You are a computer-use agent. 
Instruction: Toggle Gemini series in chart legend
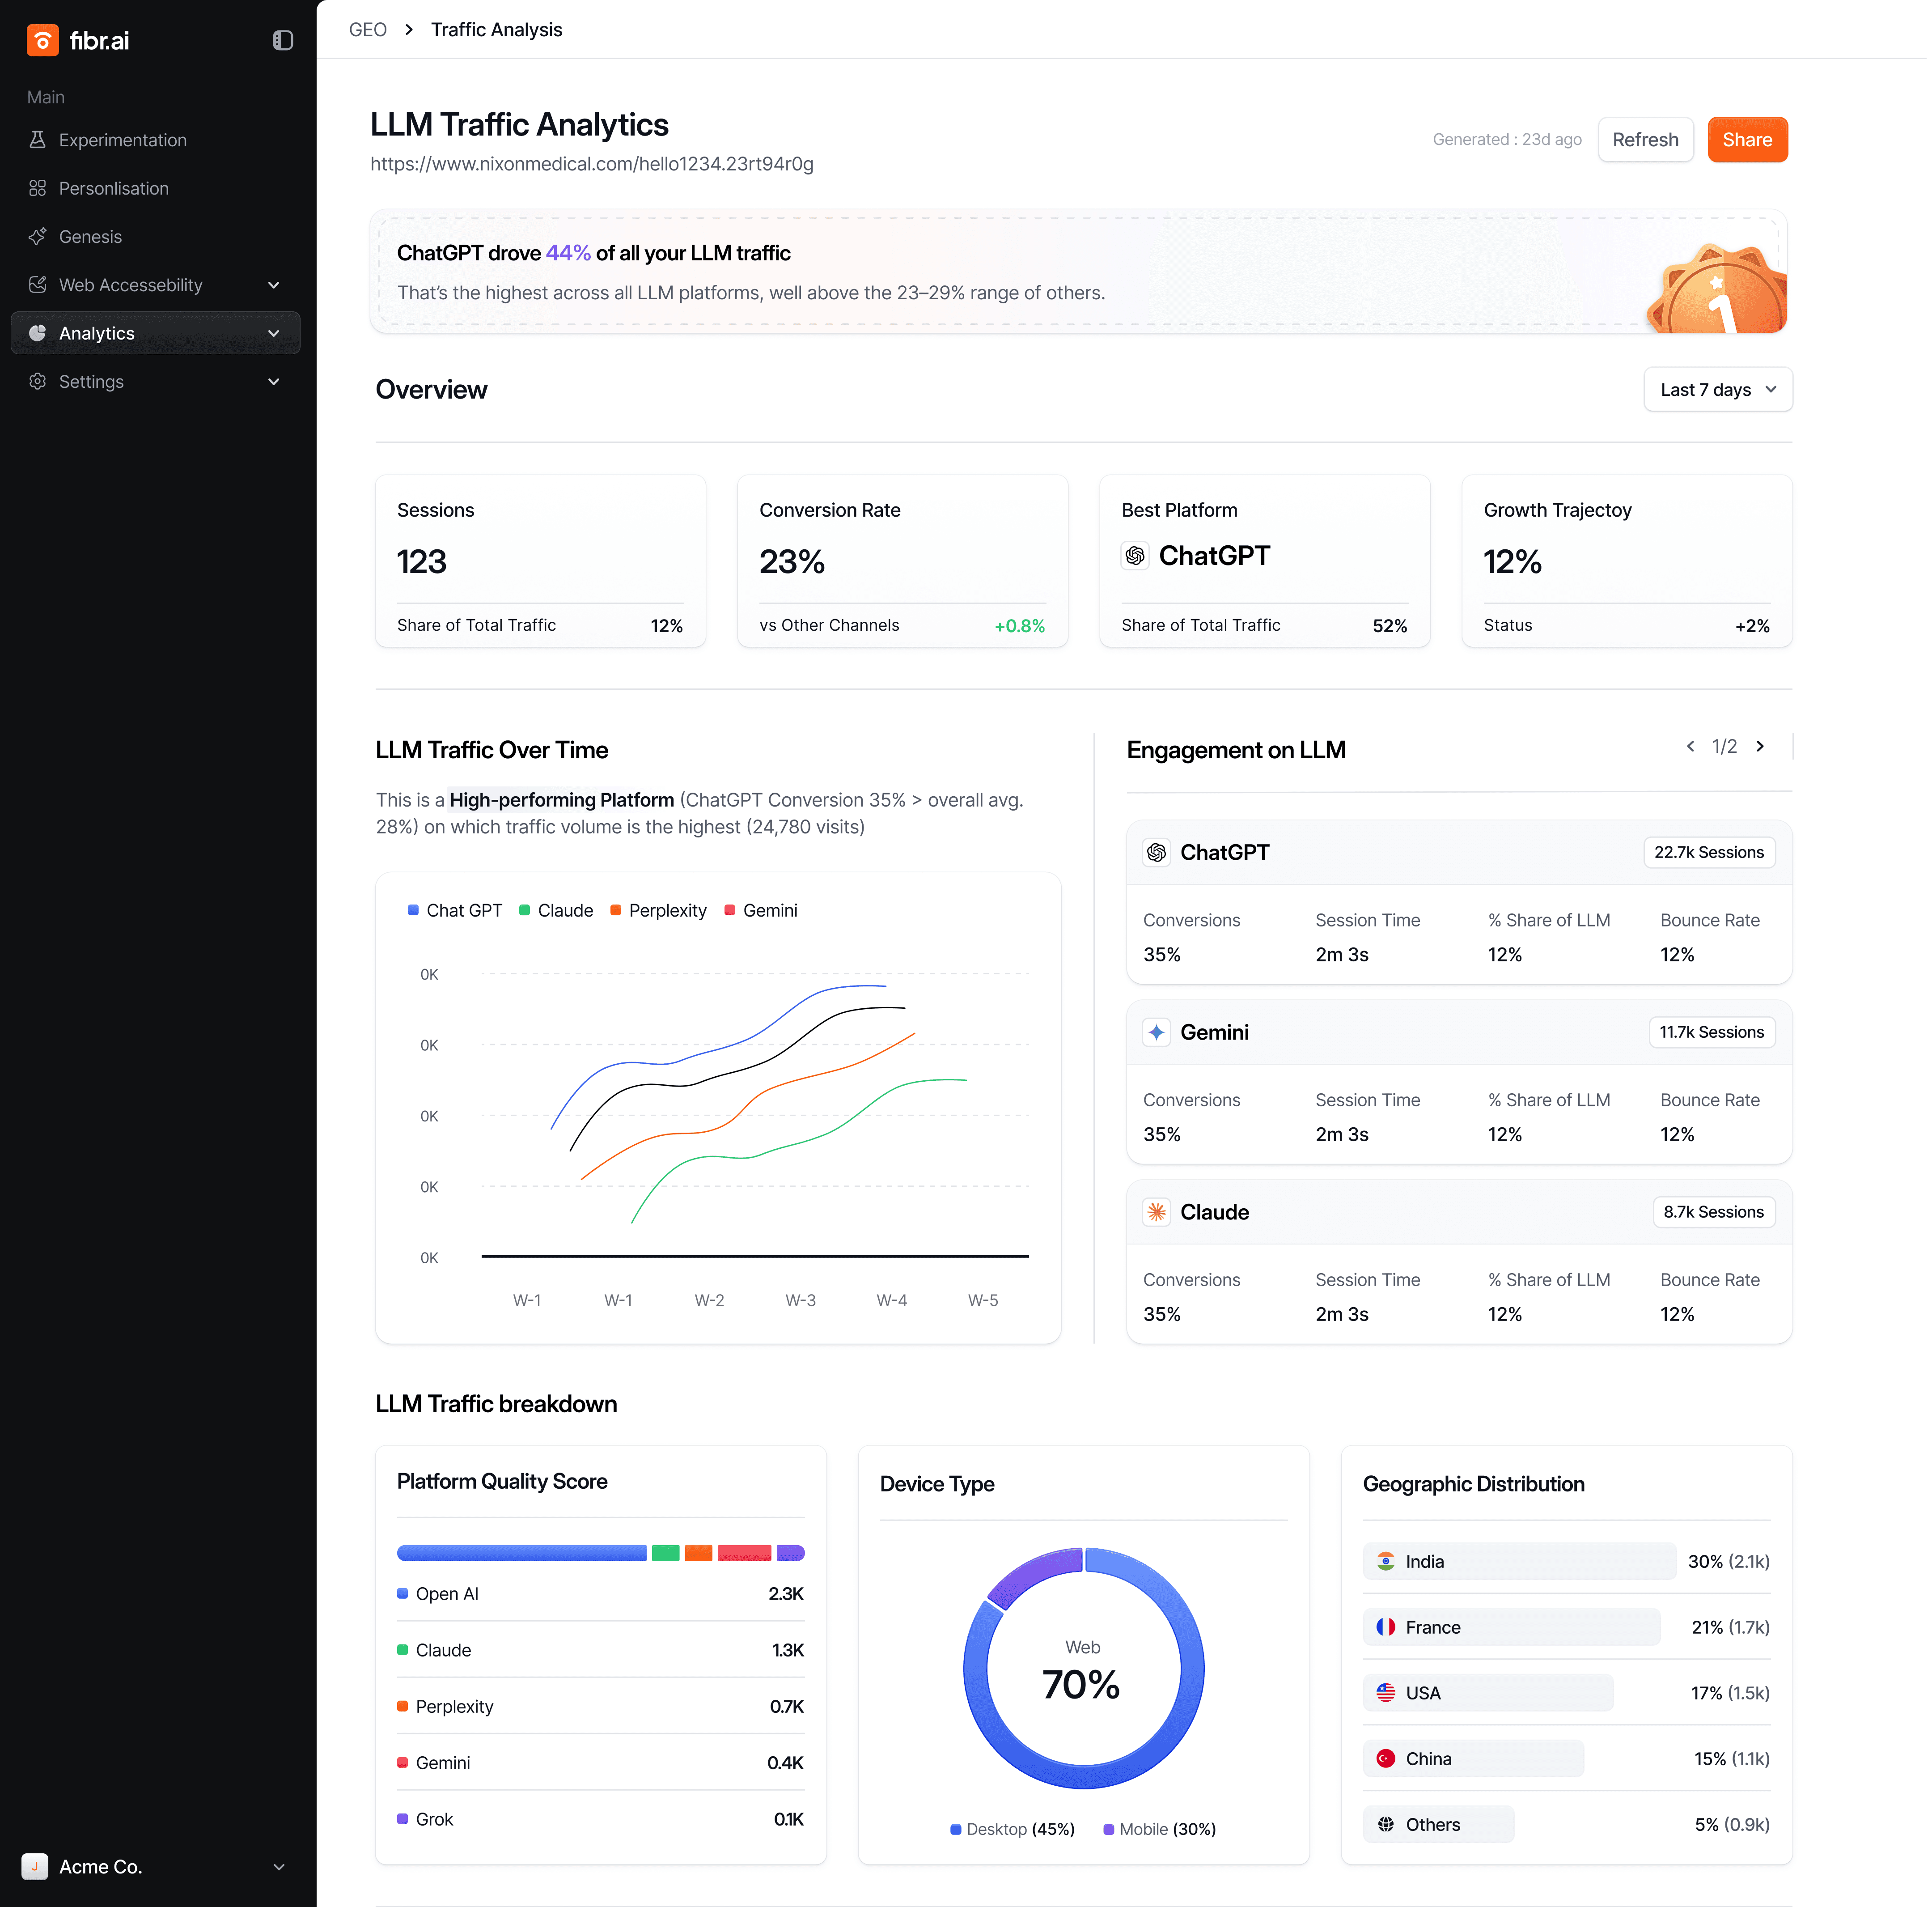pos(762,911)
